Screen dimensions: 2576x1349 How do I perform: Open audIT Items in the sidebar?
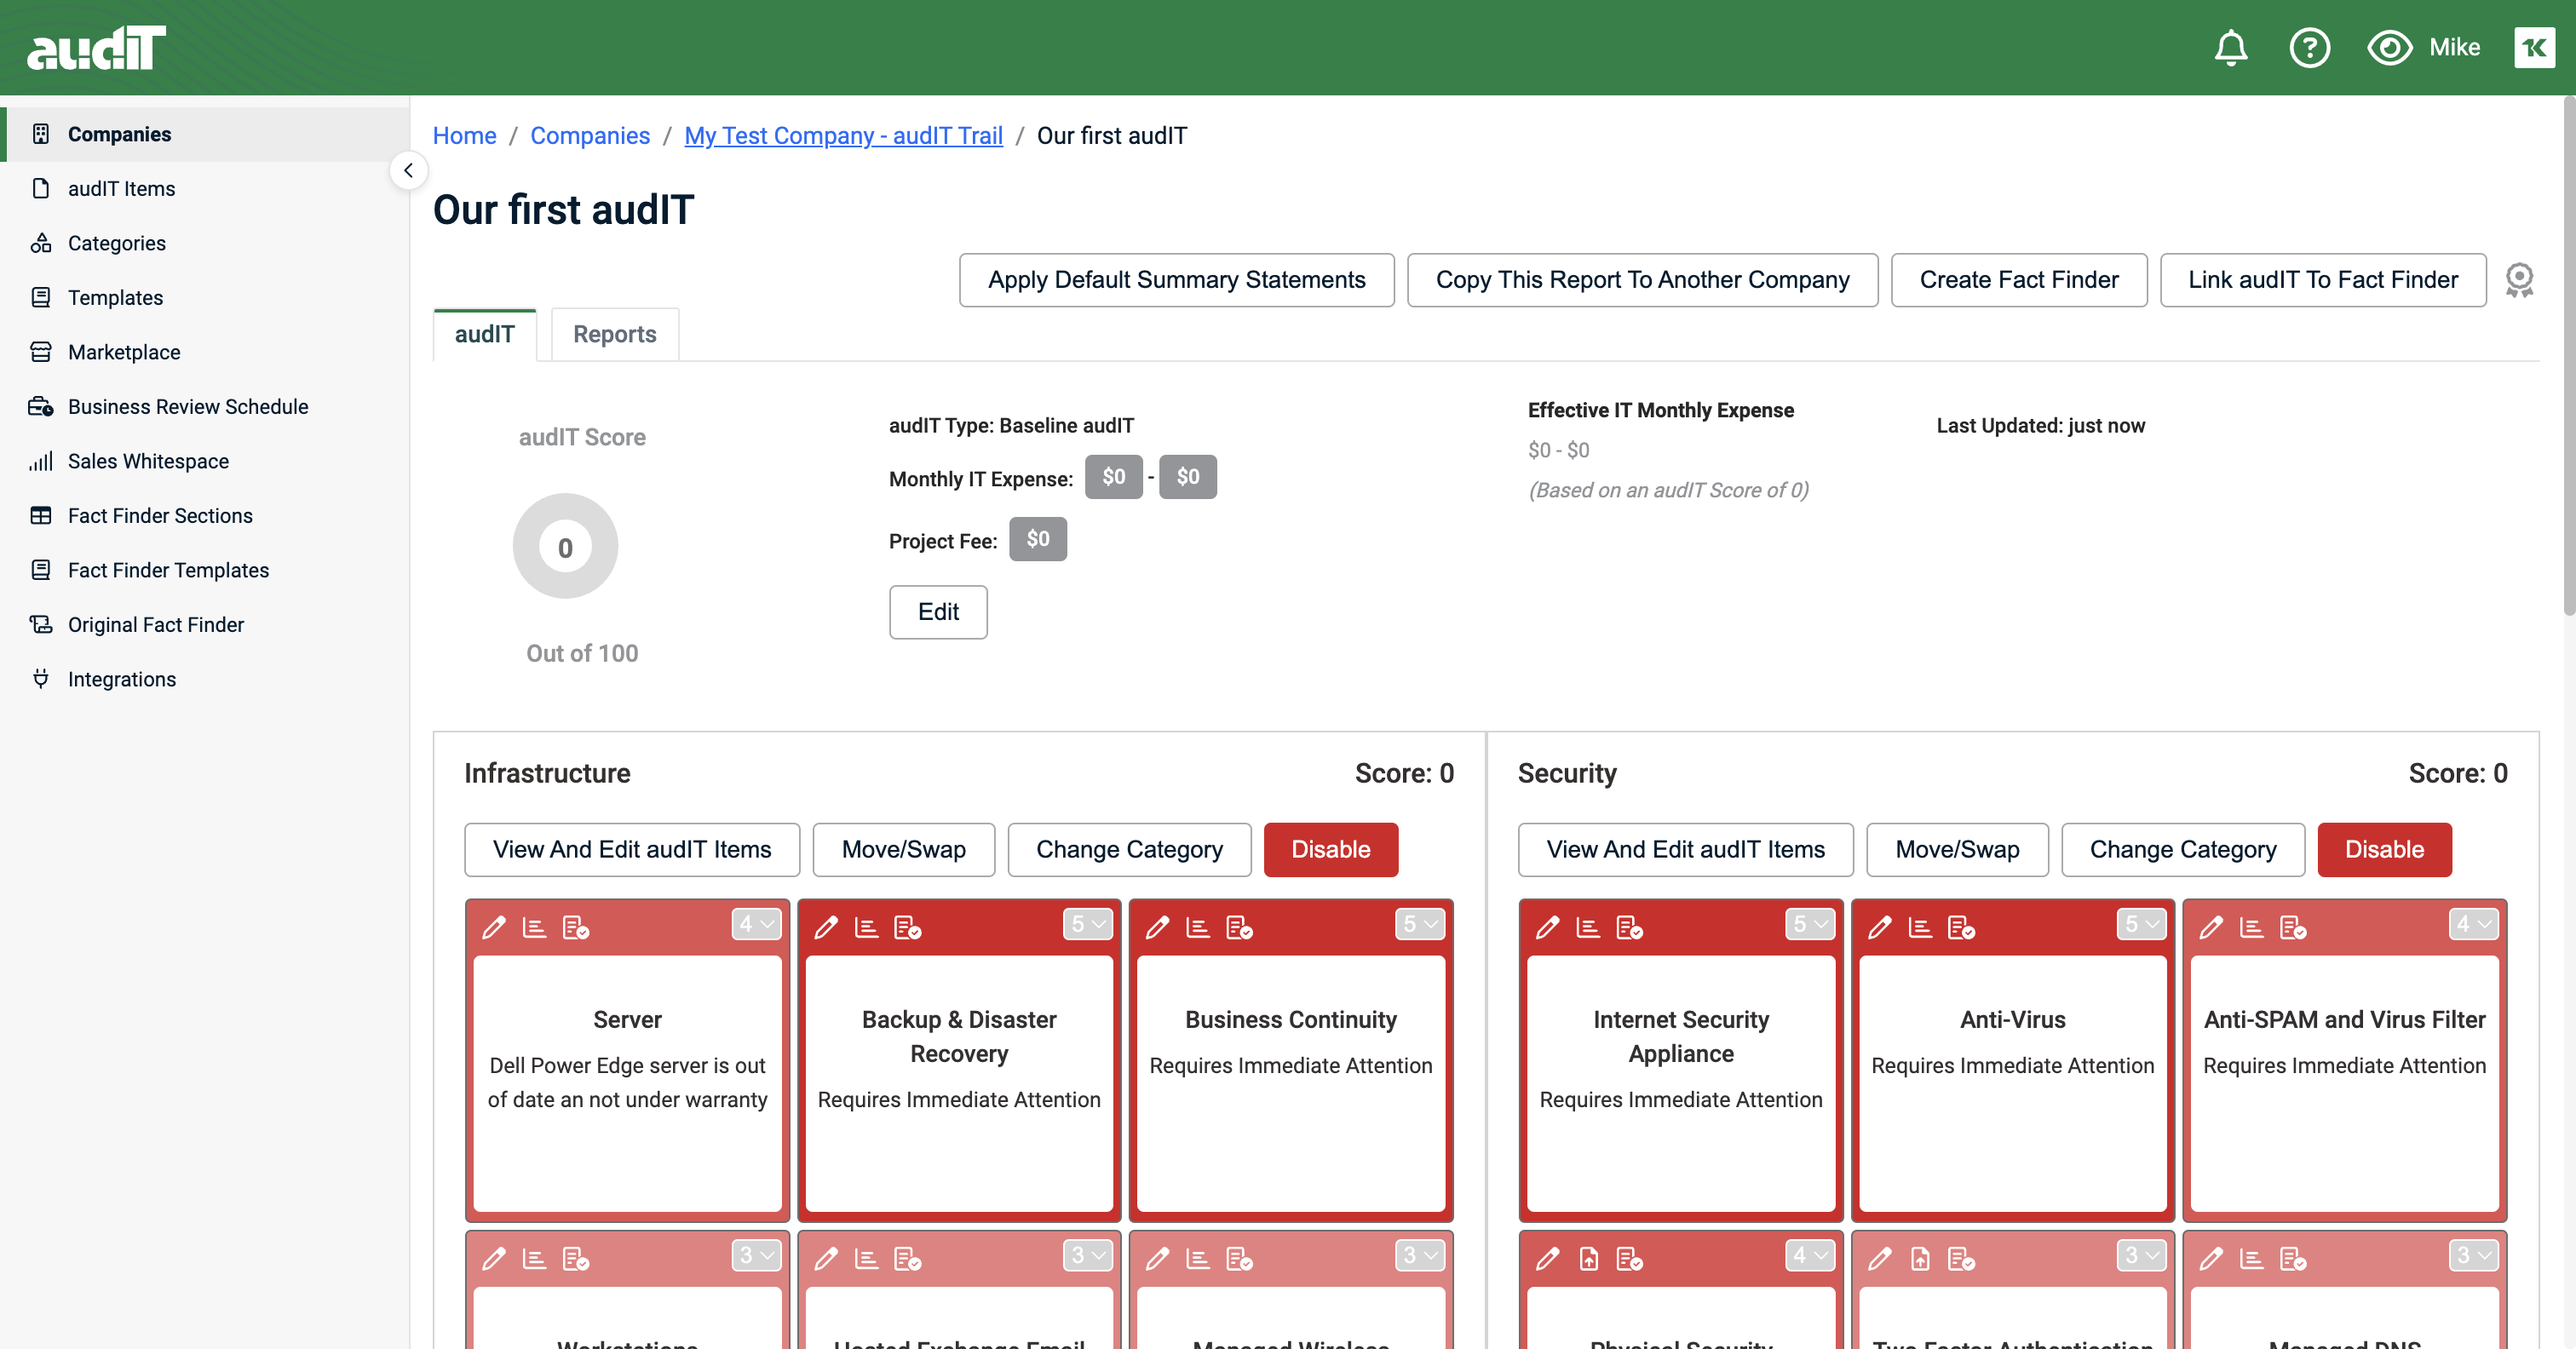(x=204, y=188)
